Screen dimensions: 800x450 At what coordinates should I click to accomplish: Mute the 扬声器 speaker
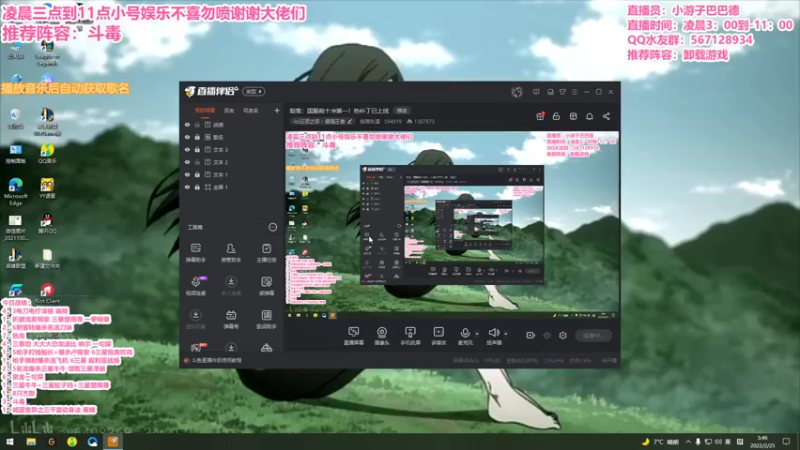tap(493, 336)
